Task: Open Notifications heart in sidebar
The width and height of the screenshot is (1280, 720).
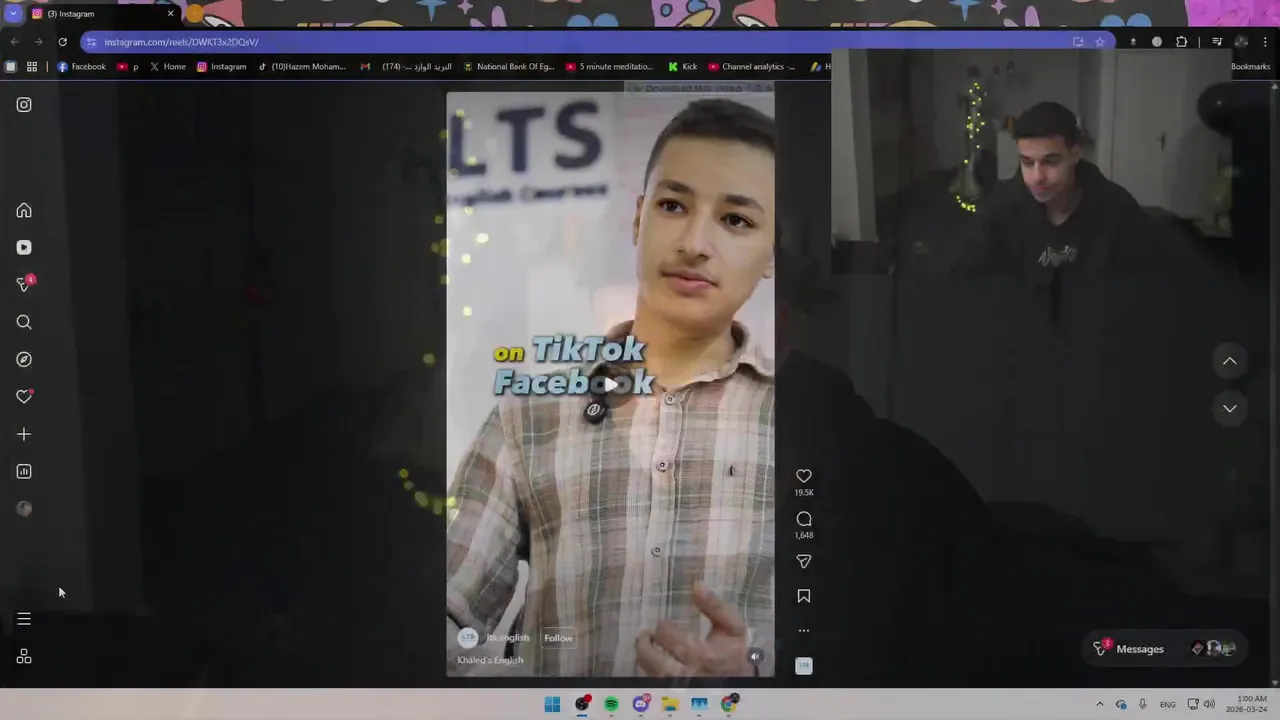Action: [x=24, y=397]
